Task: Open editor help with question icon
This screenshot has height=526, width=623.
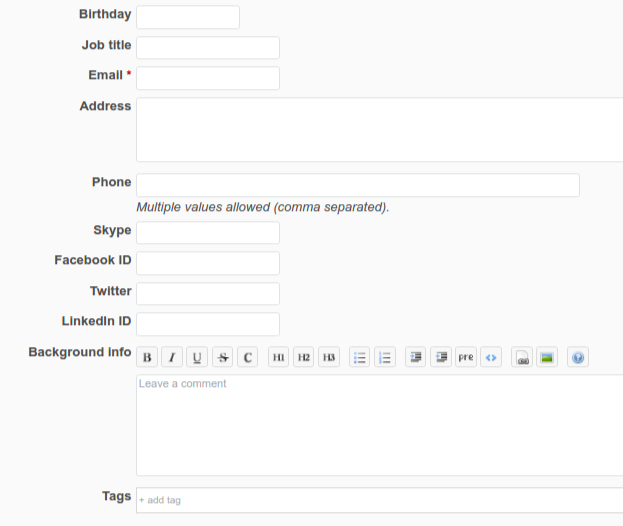Action: click(578, 357)
